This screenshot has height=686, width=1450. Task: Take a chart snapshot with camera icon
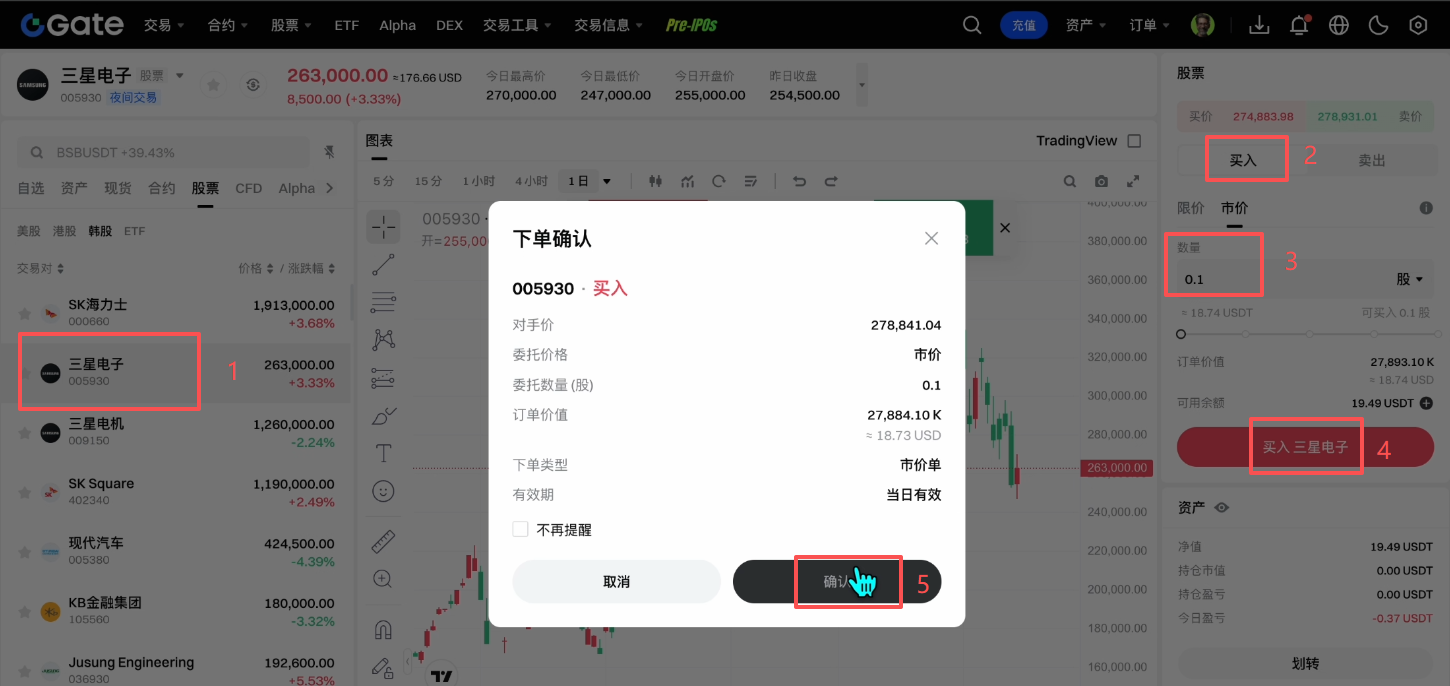coord(1101,181)
